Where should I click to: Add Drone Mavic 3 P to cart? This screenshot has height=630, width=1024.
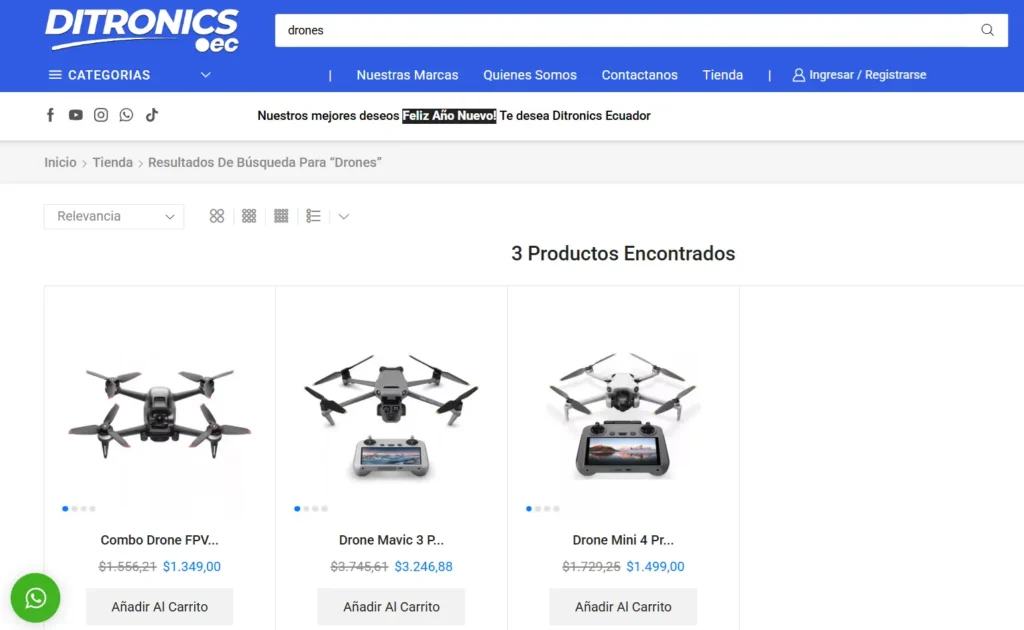(x=391, y=606)
